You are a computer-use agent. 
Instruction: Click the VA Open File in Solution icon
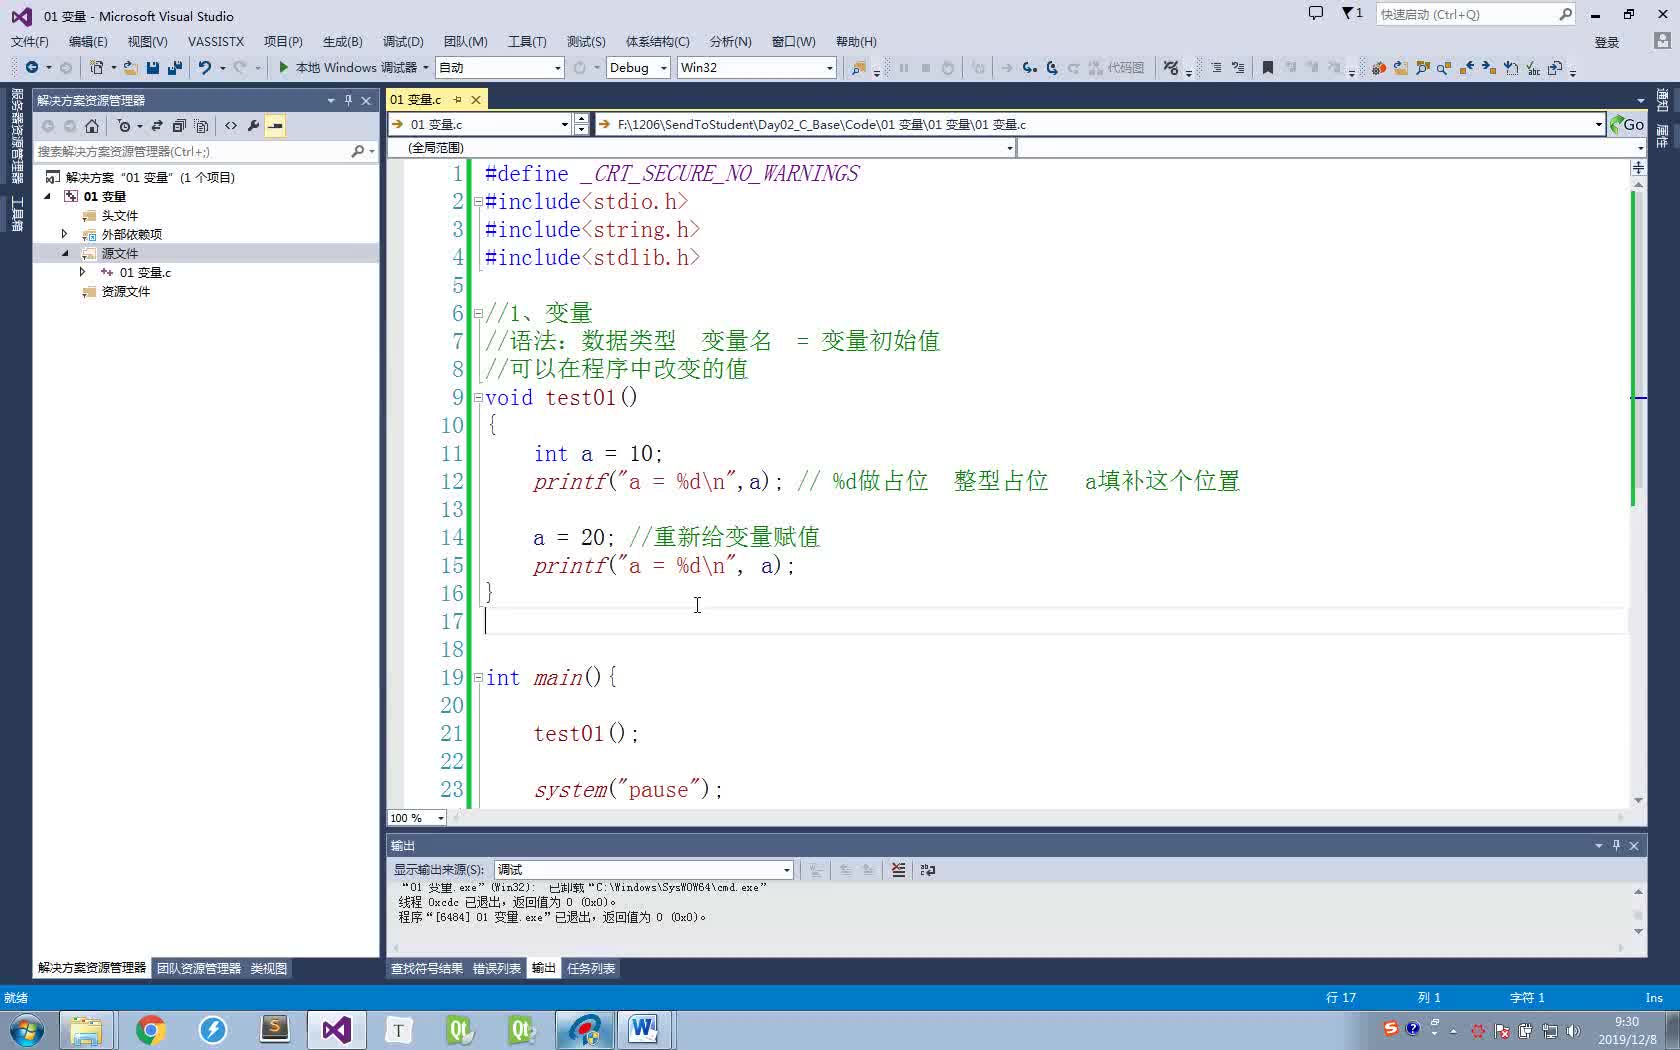(1400, 67)
